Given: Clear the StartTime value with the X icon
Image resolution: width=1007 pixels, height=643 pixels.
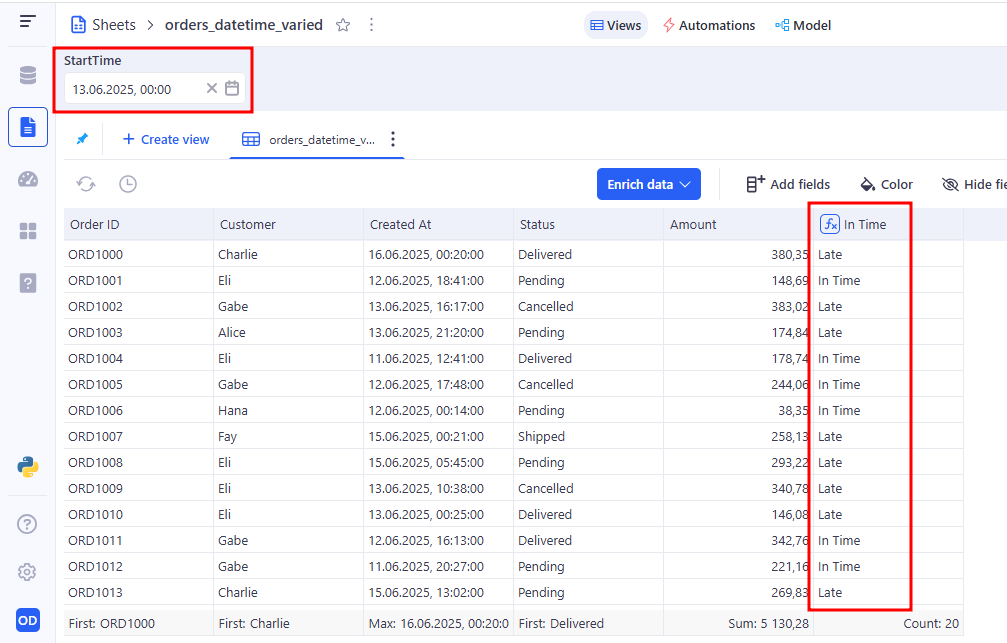Looking at the screenshot, I should pos(211,89).
